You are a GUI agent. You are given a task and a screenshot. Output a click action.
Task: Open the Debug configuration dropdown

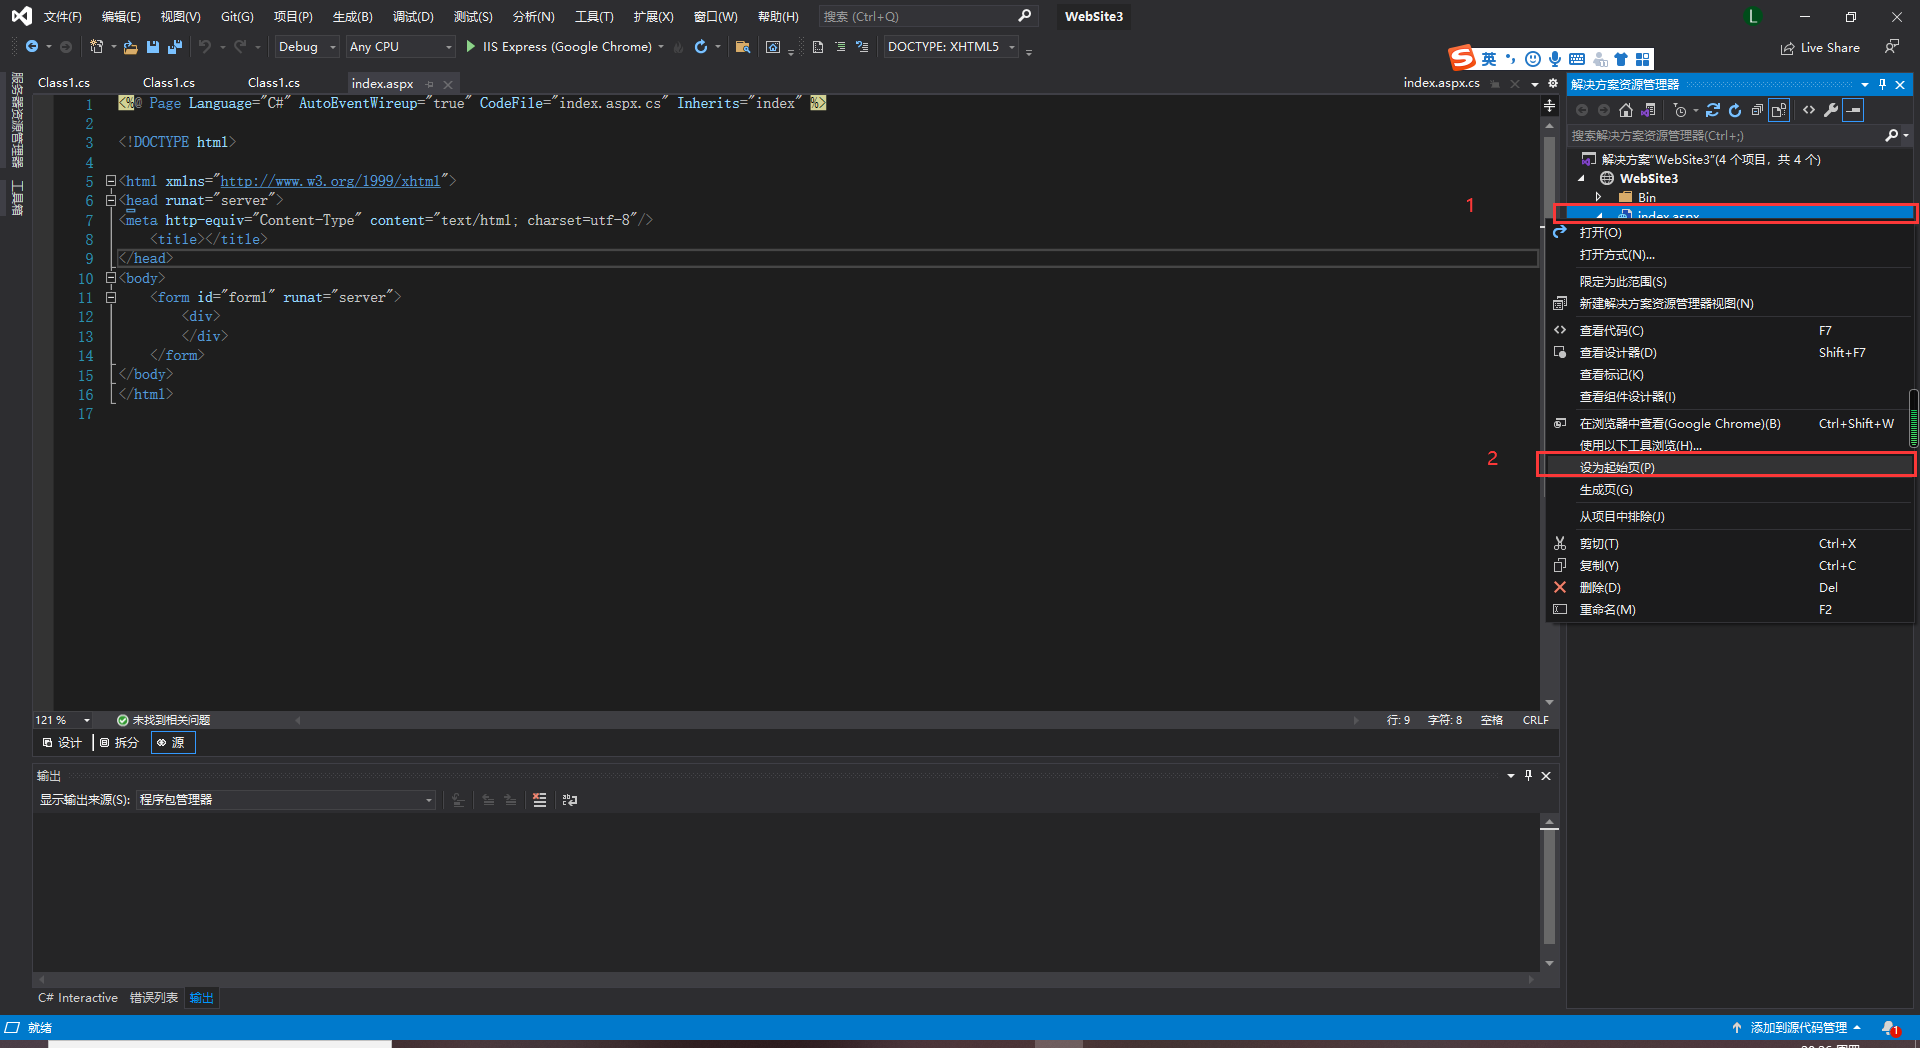[x=307, y=47]
